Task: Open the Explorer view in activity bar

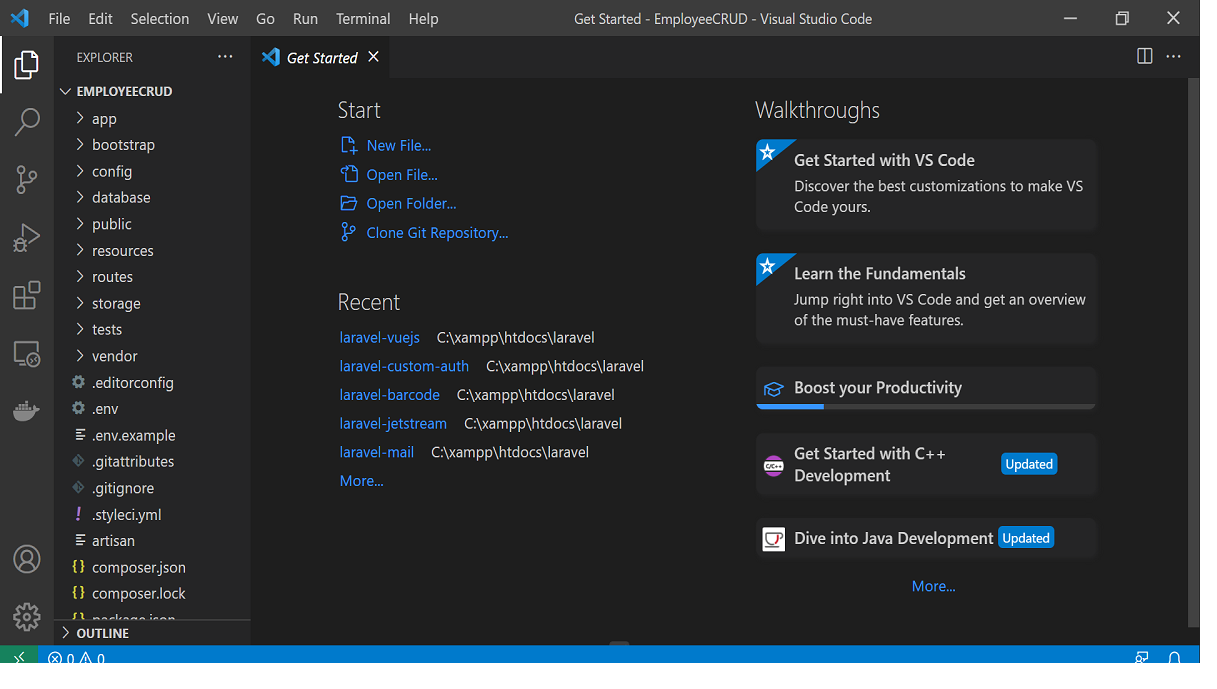Action: (x=27, y=66)
